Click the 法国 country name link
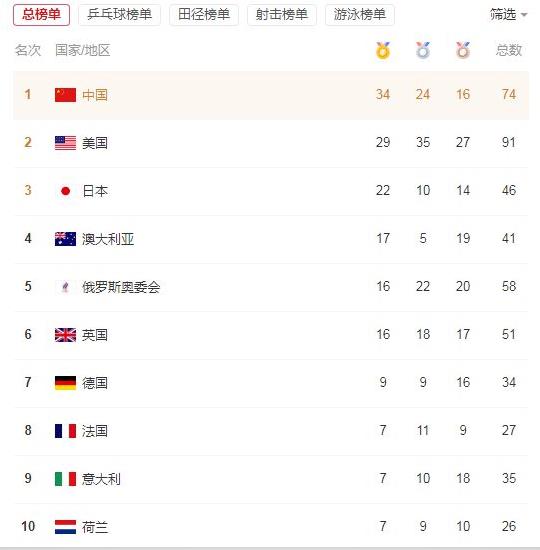 coord(95,431)
